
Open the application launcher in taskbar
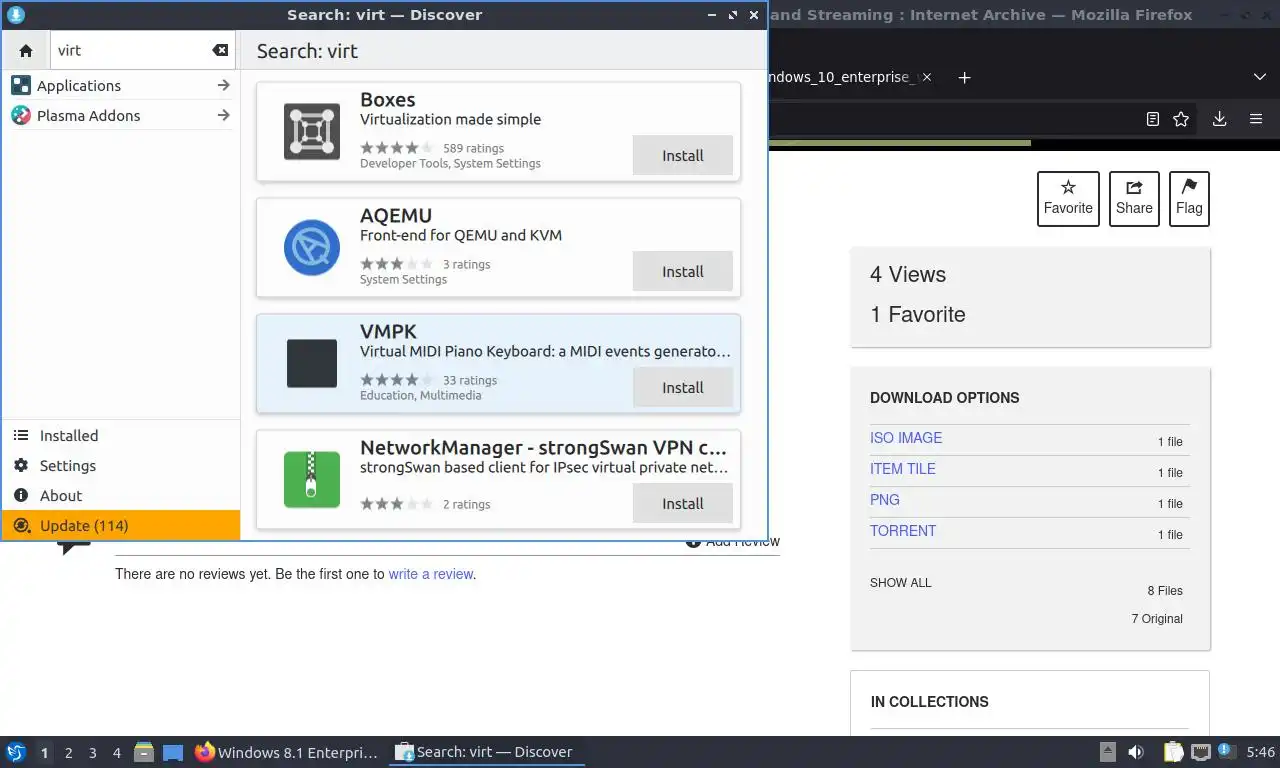point(15,752)
